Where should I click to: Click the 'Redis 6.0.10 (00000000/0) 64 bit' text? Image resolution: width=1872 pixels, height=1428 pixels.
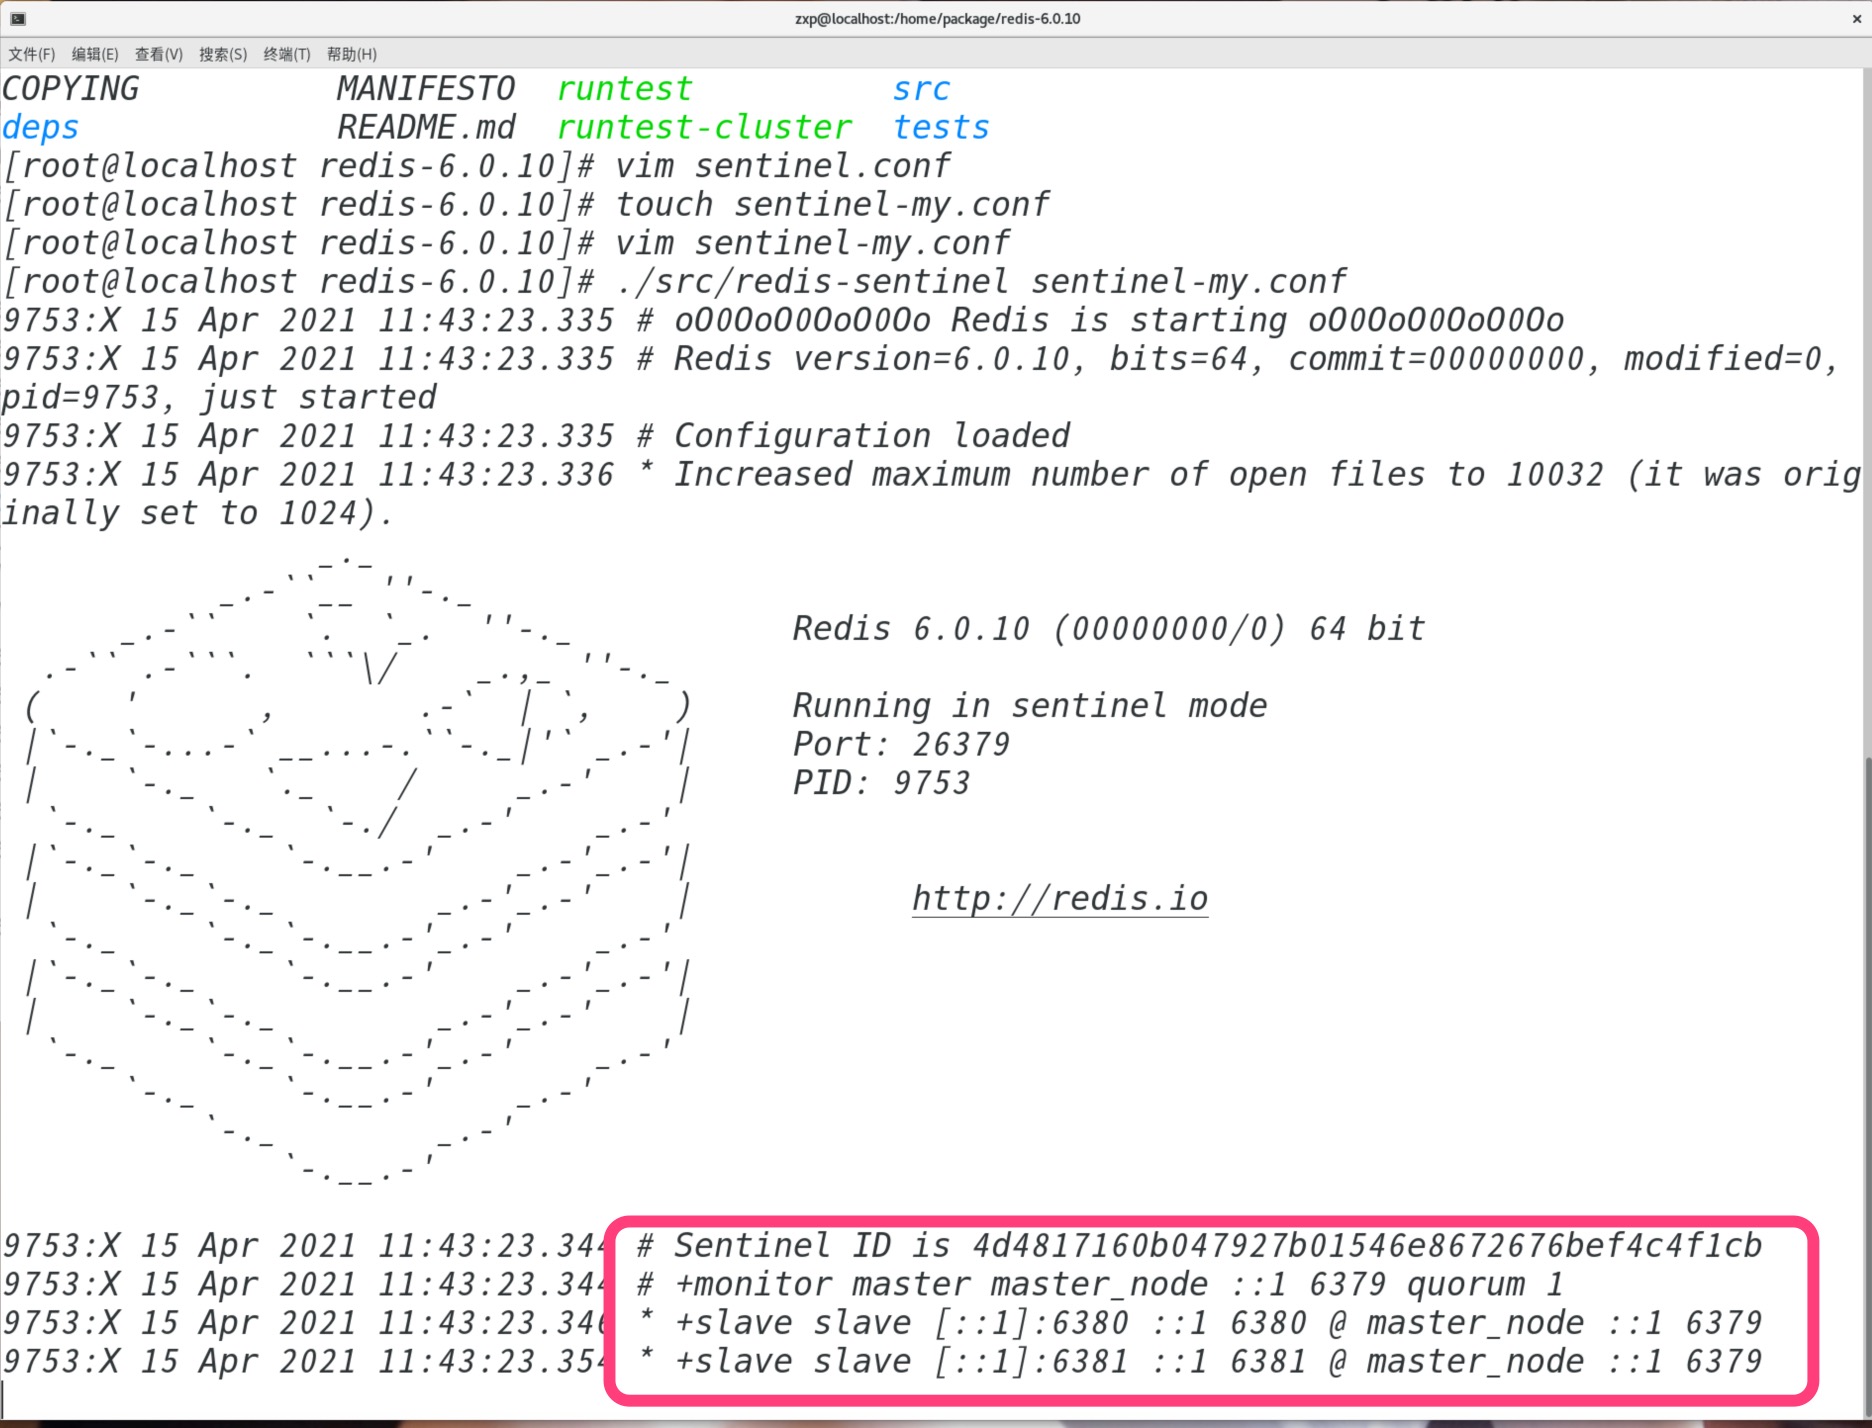pos(1109,629)
